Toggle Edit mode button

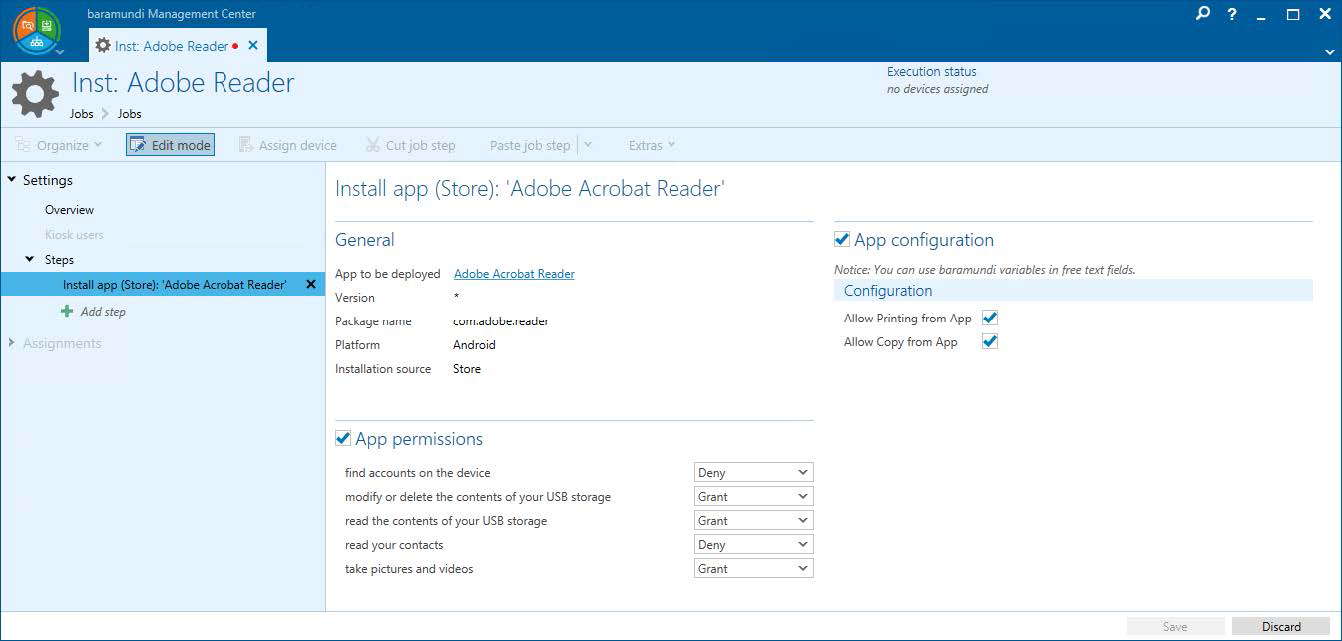(170, 145)
